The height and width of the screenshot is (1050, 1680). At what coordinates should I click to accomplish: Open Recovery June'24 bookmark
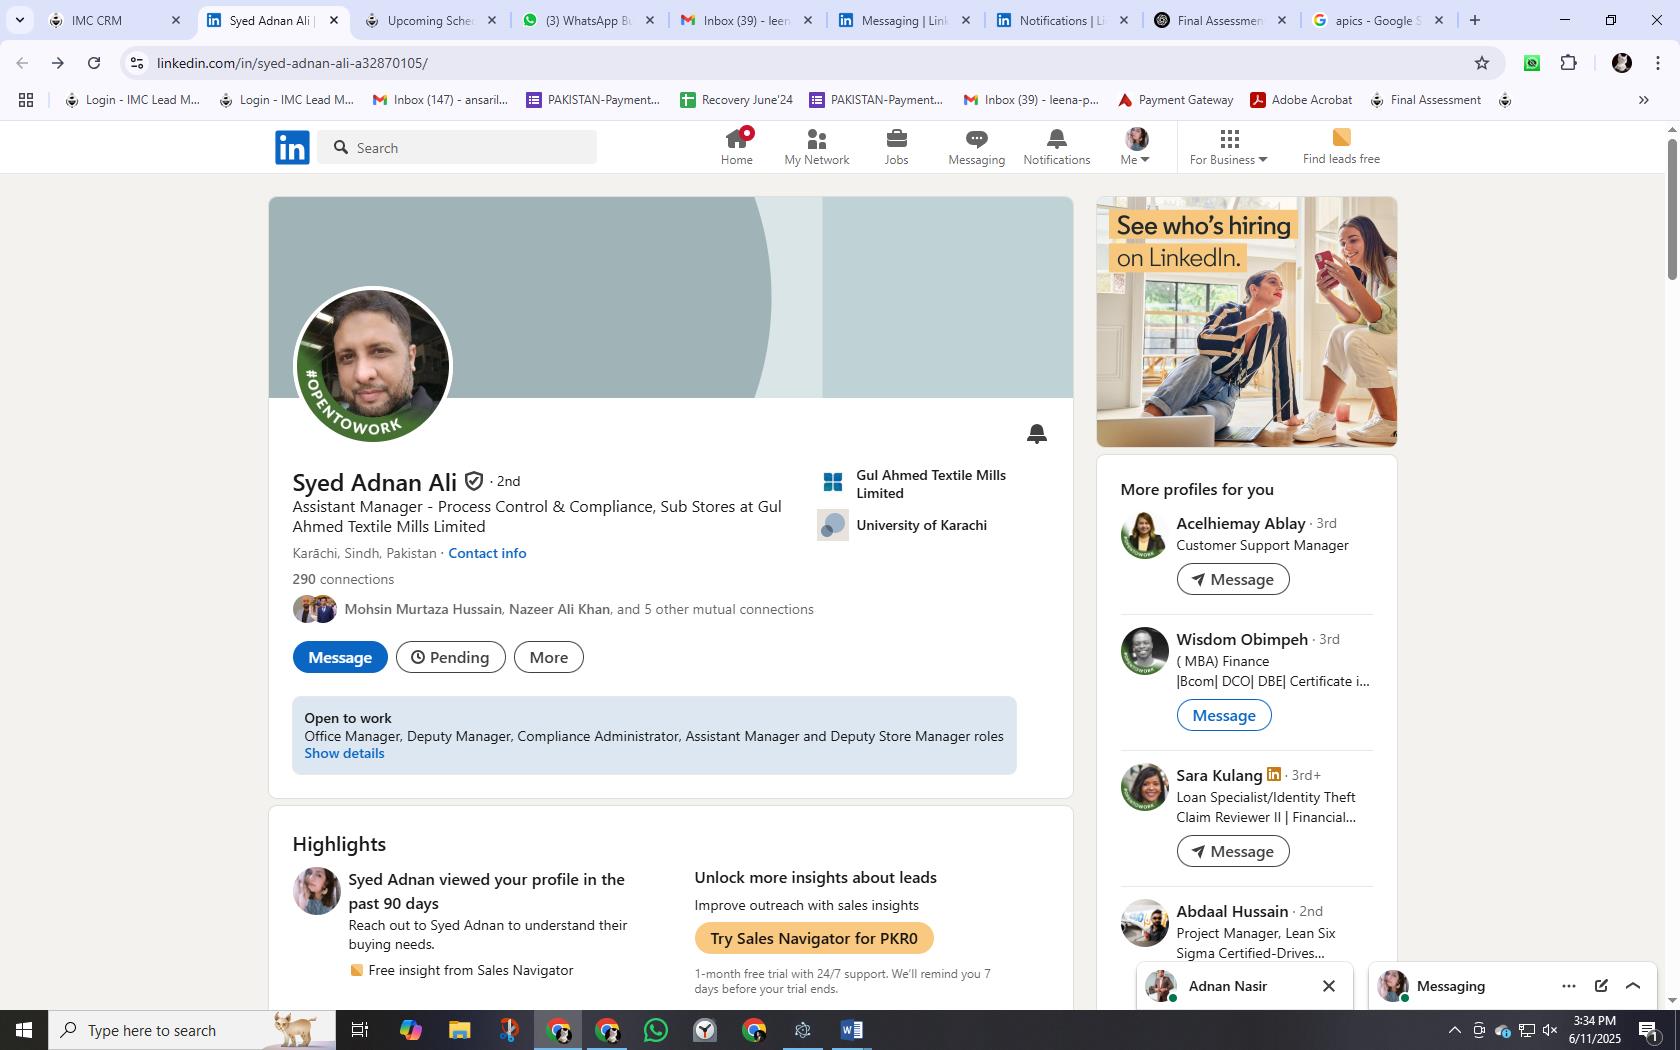736,100
